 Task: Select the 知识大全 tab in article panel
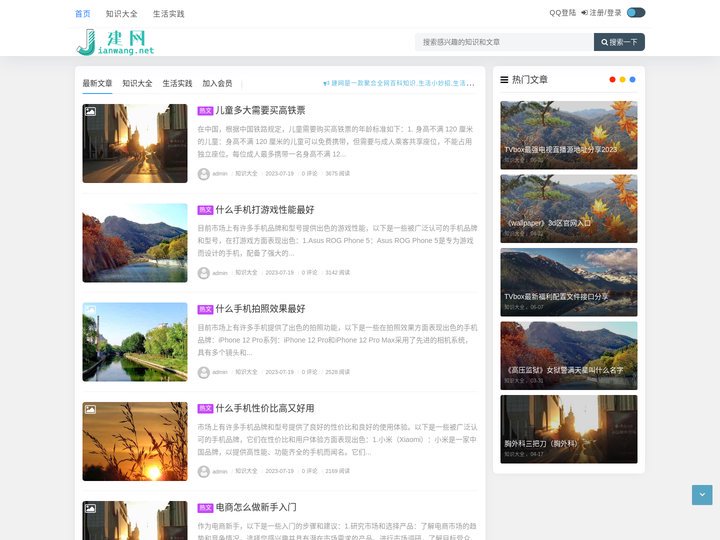137,83
